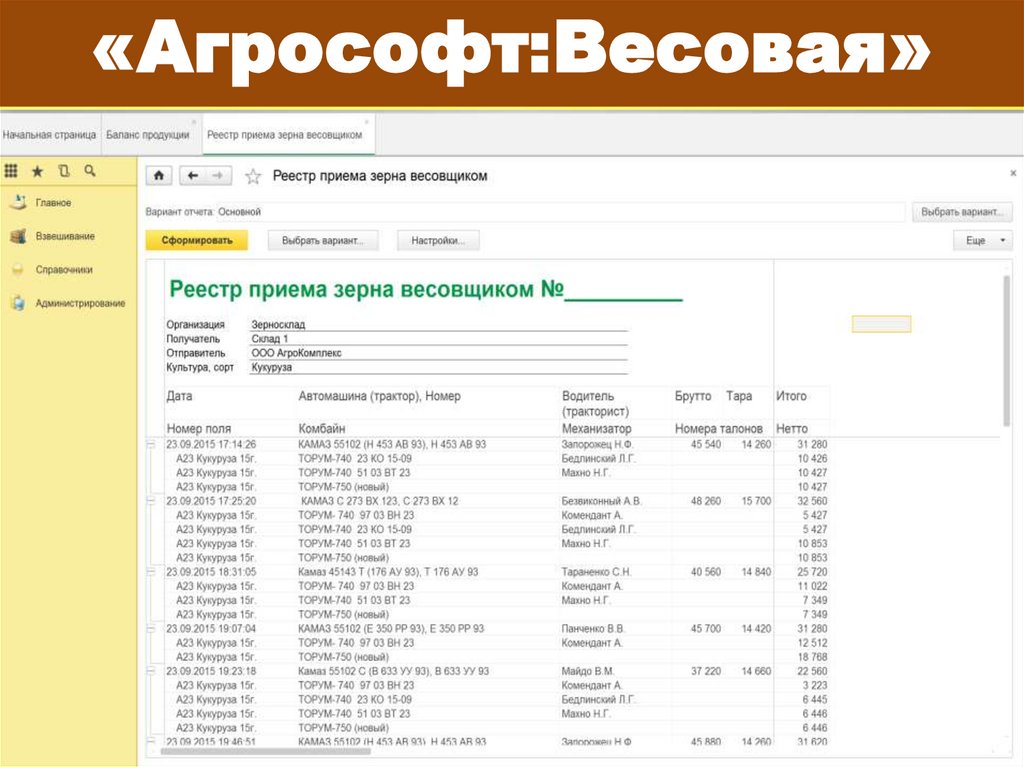
Task: Click the Тара column header
Action: point(739,396)
